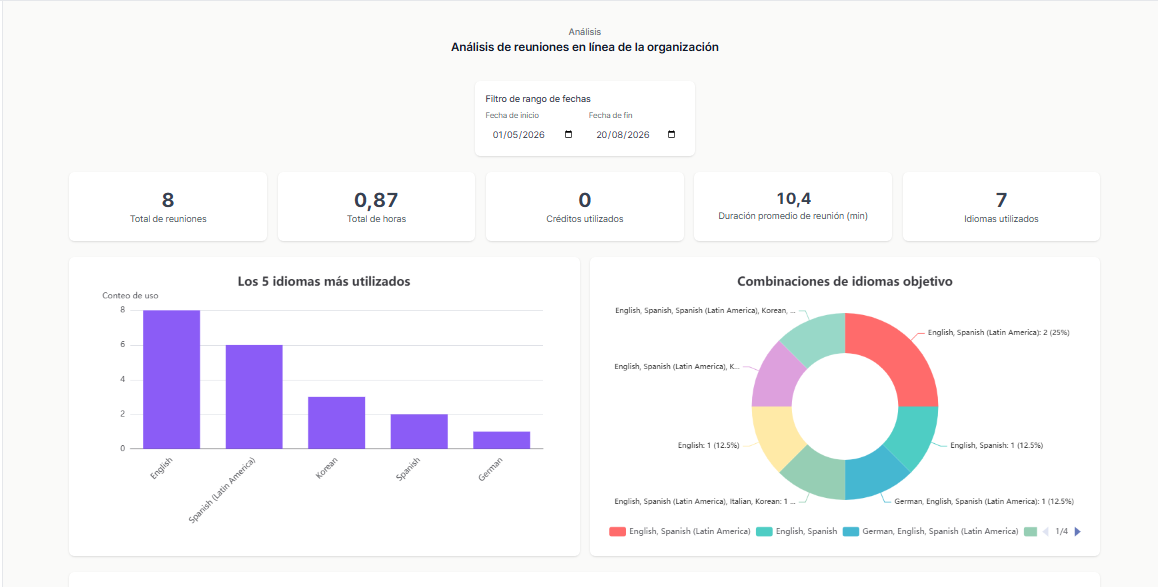Viewport: 1158px width, 587px height.
Task: Click label English, Spanish (Latin America): 2 (25%)
Action: click(998, 332)
